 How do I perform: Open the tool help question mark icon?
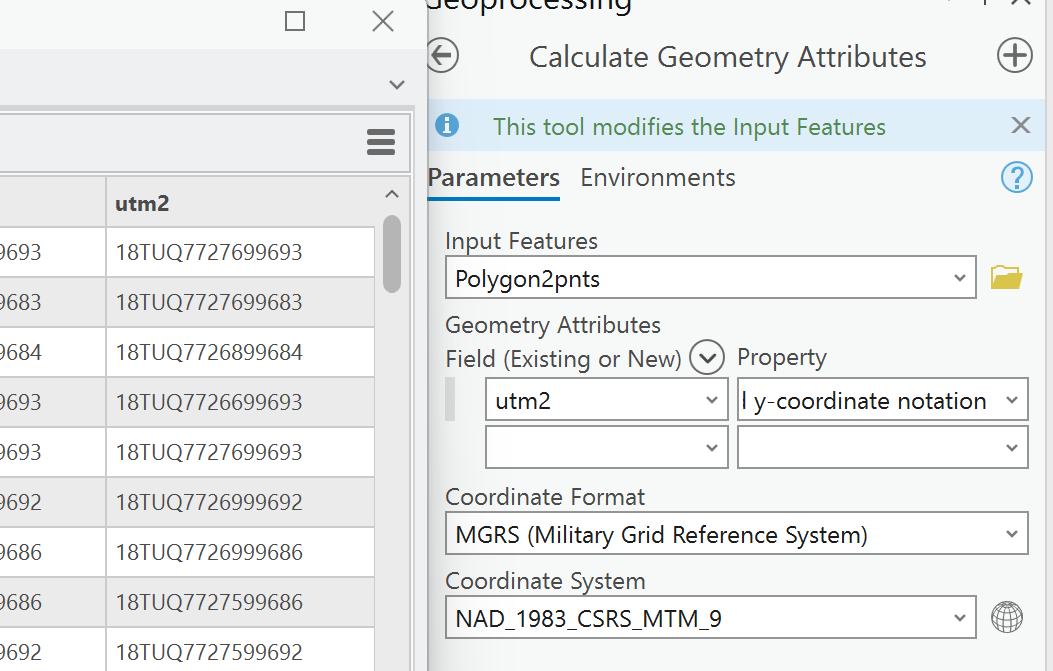click(x=1016, y=178)
